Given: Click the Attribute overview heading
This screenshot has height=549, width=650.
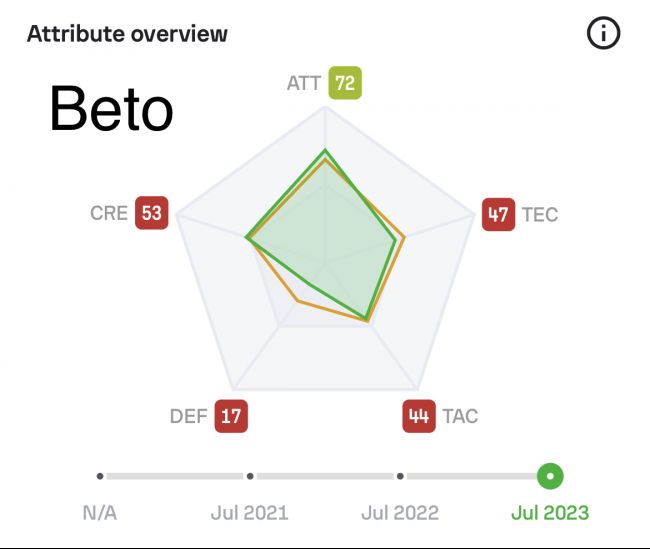Looking at the screenshot, I should [x=127, y=34].
